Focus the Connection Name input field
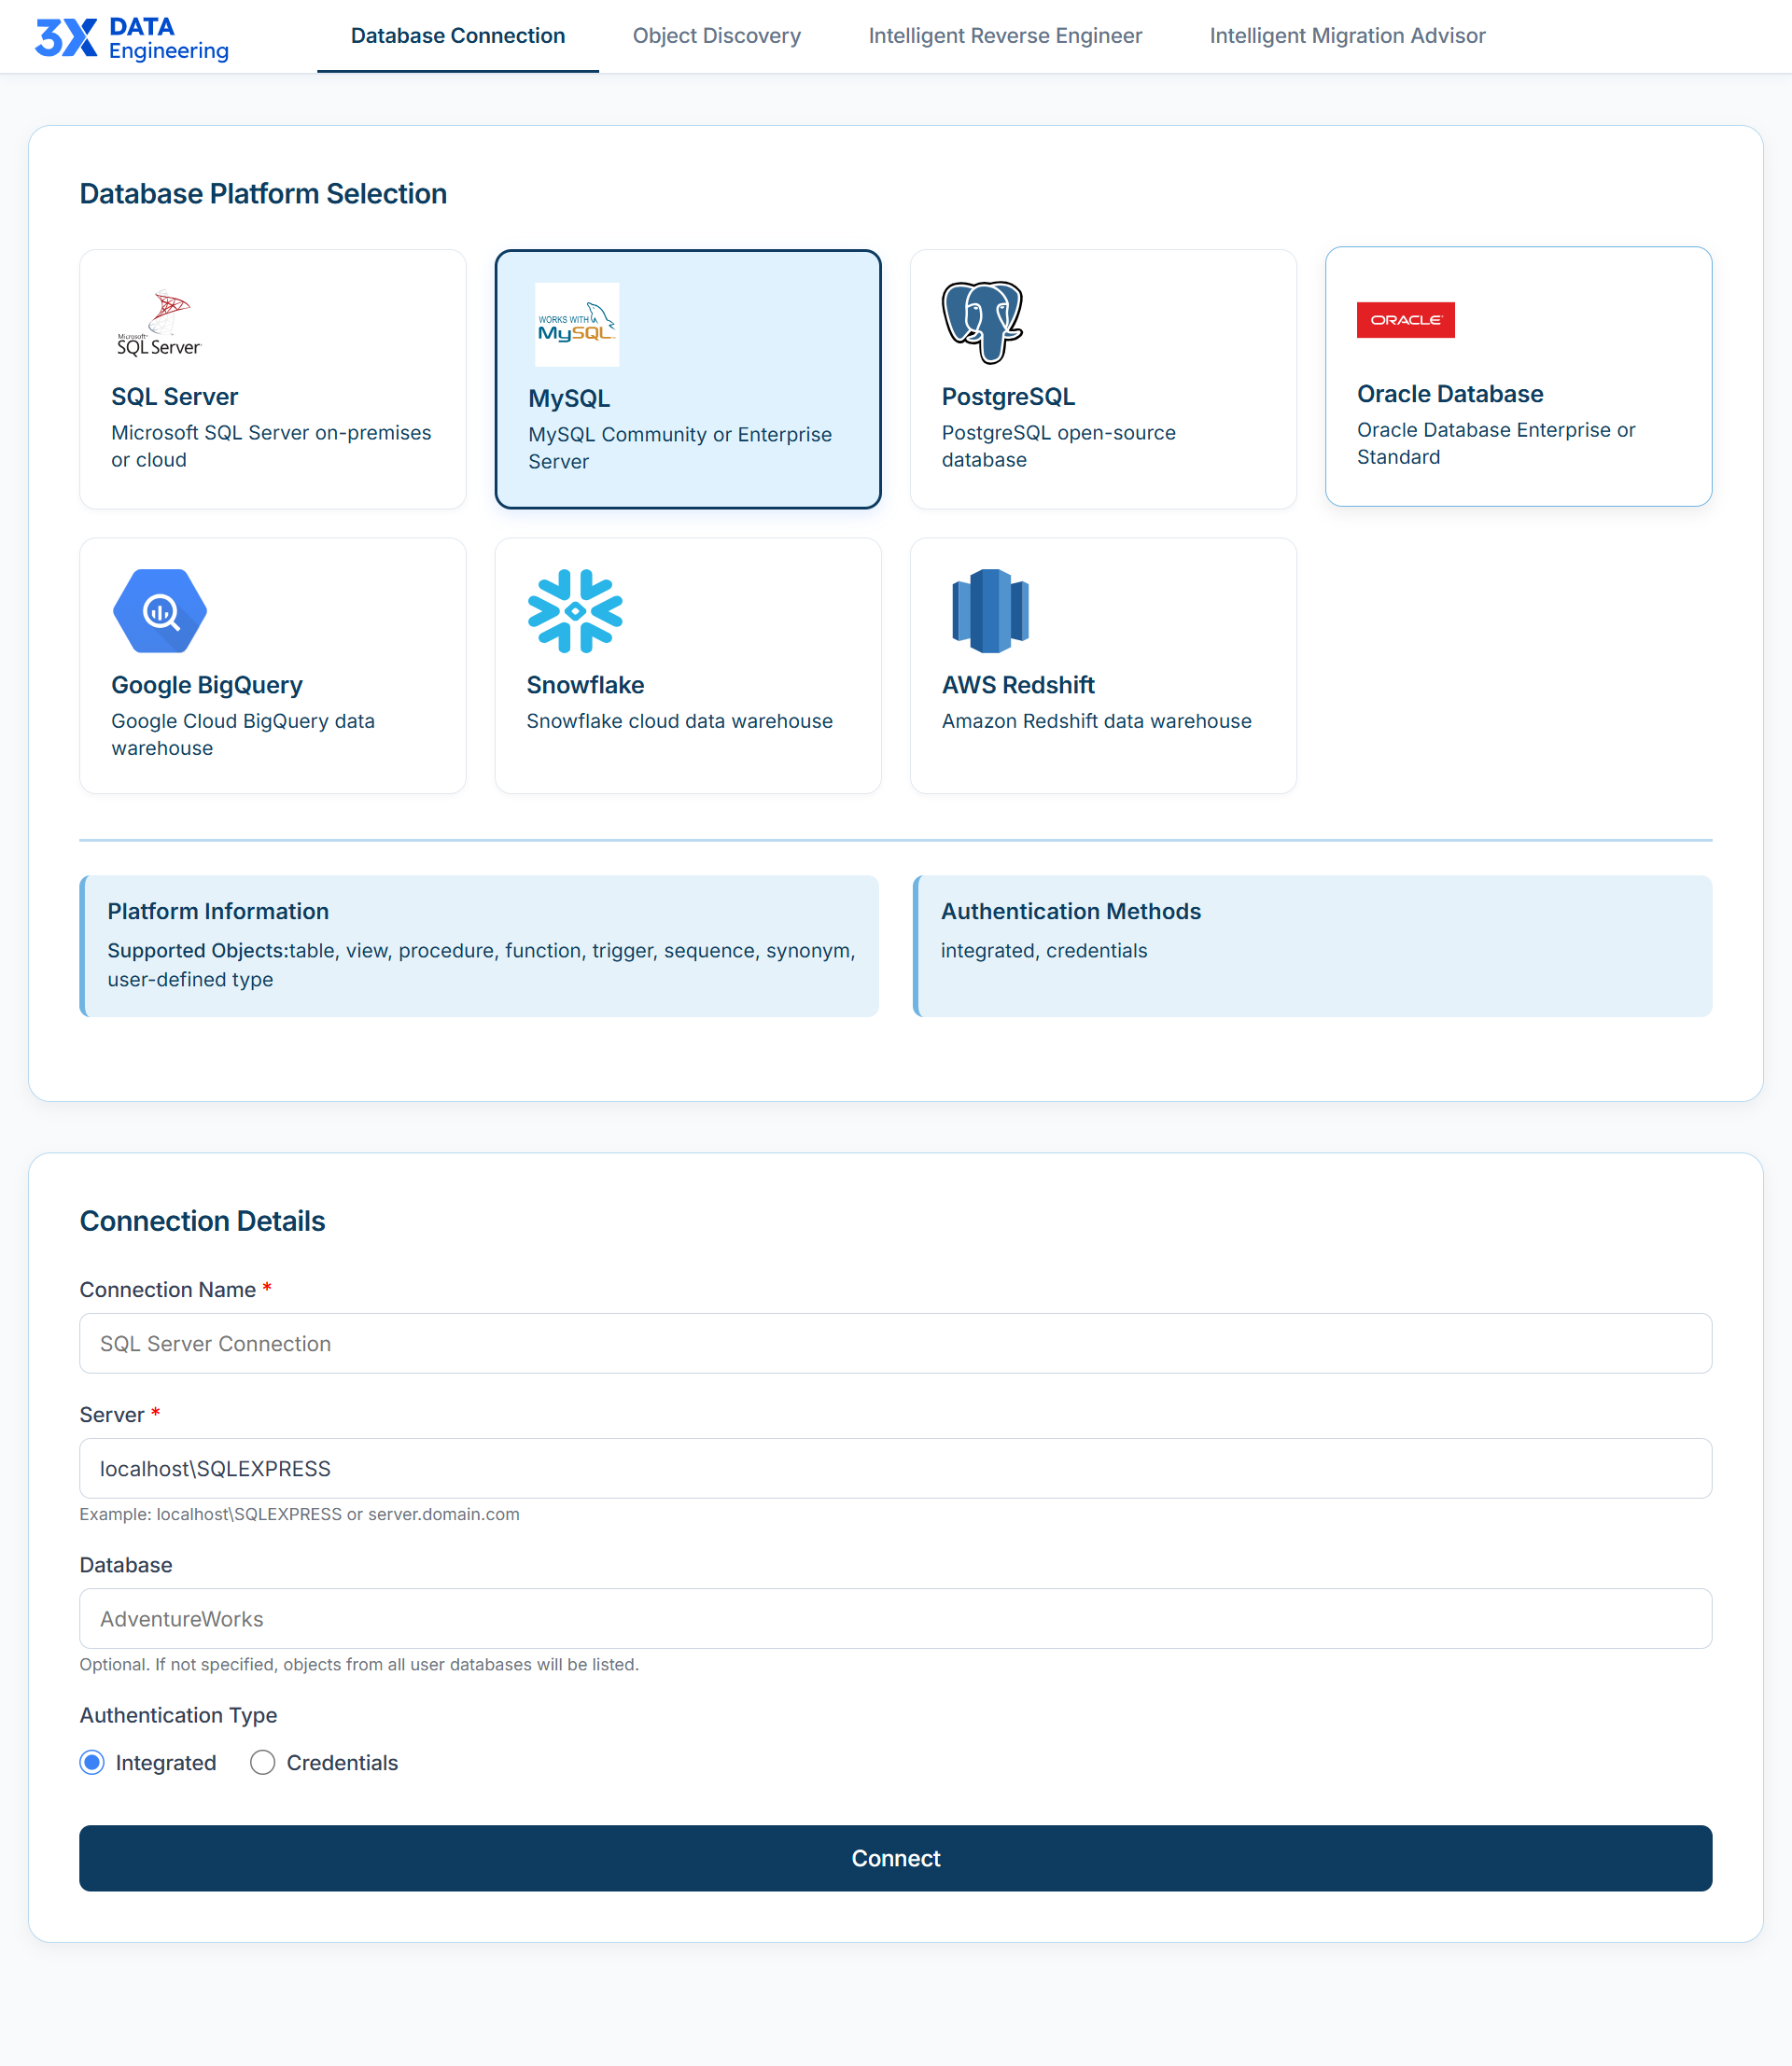 point(896,1343)
